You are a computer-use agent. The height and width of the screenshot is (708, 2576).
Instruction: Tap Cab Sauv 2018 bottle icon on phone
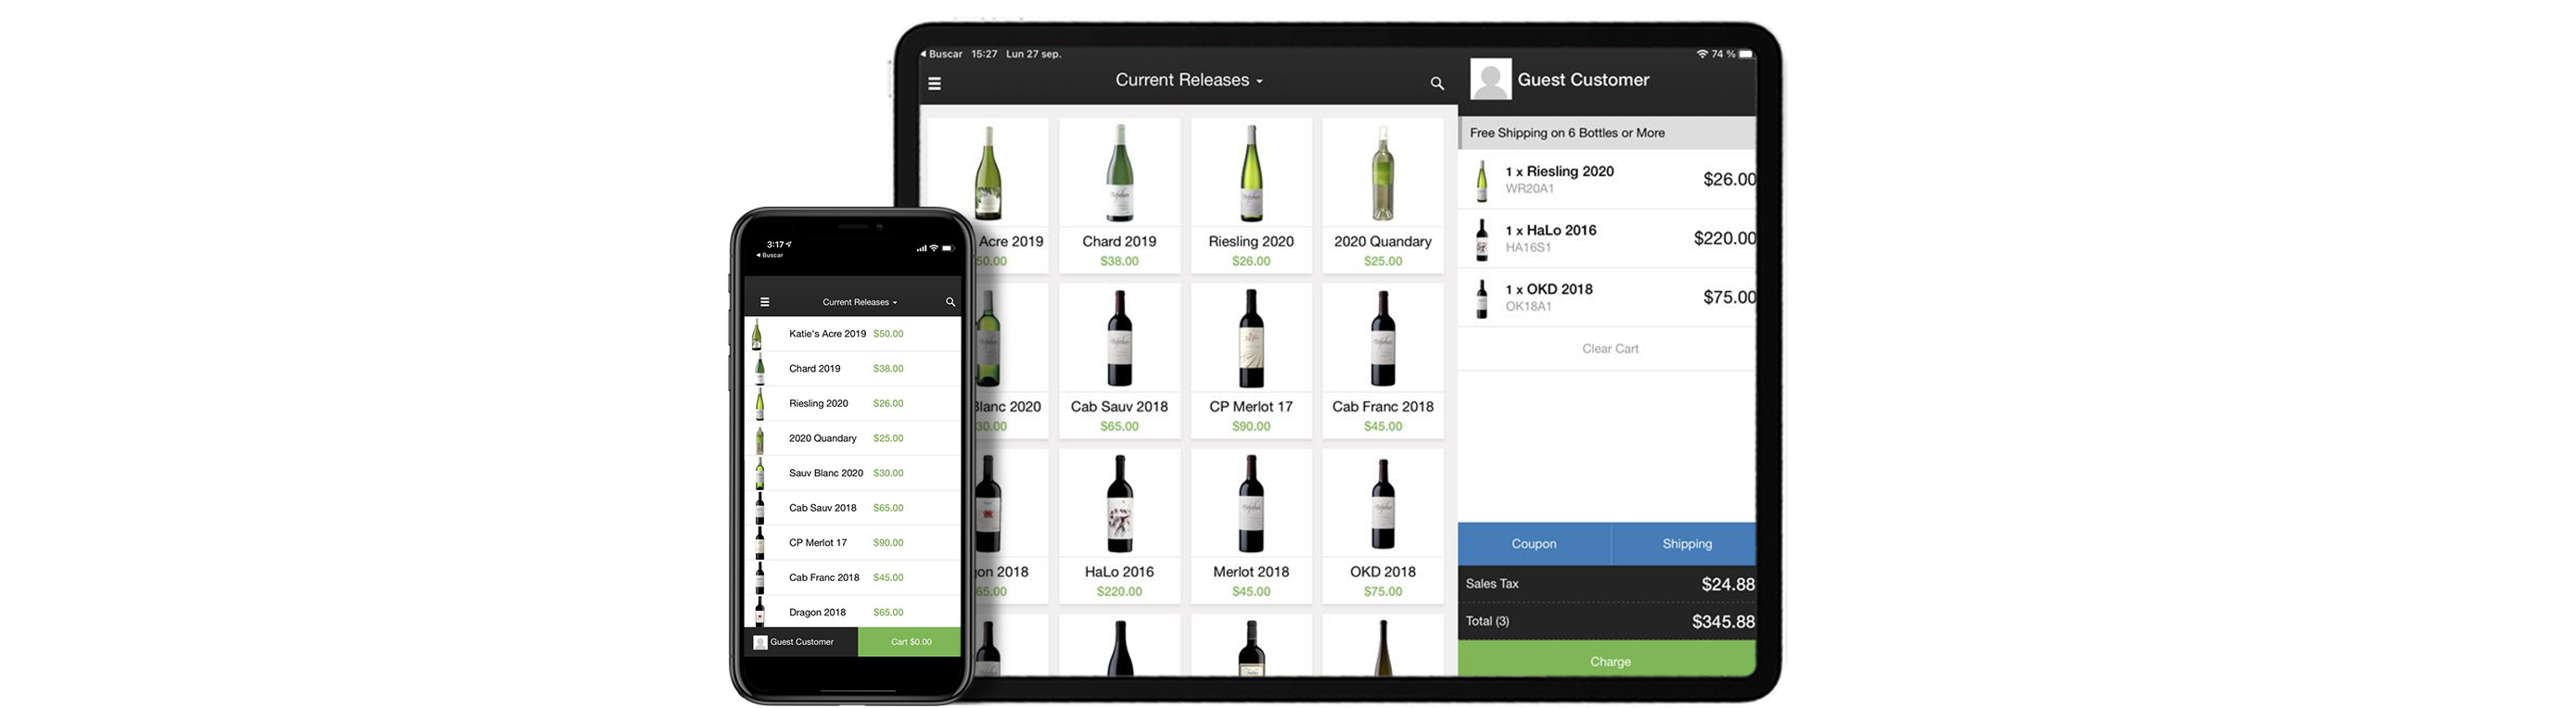tap(760, 508)
